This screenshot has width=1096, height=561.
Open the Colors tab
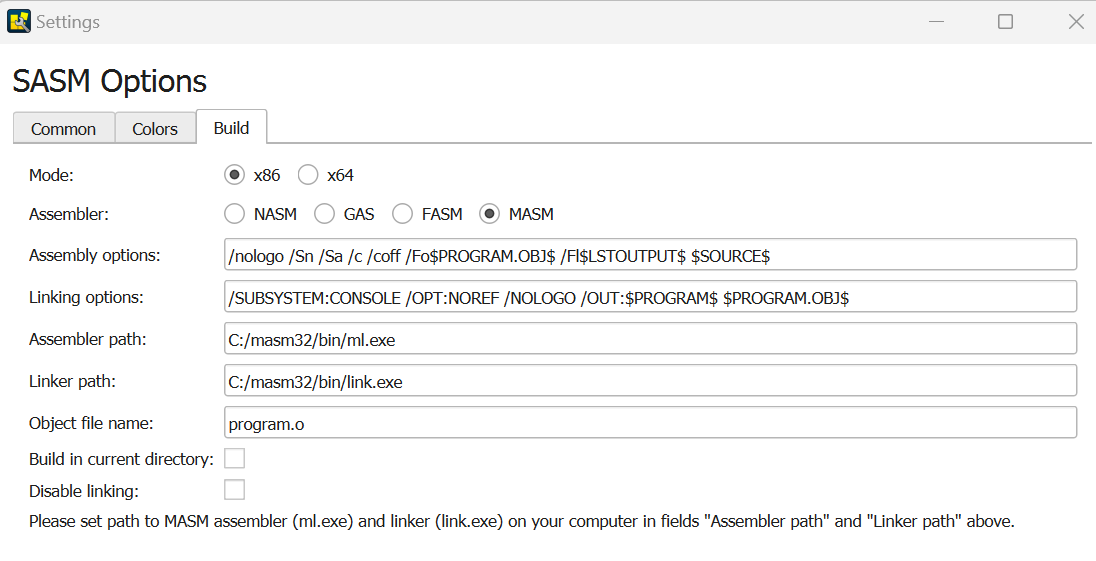click(155, 129)
